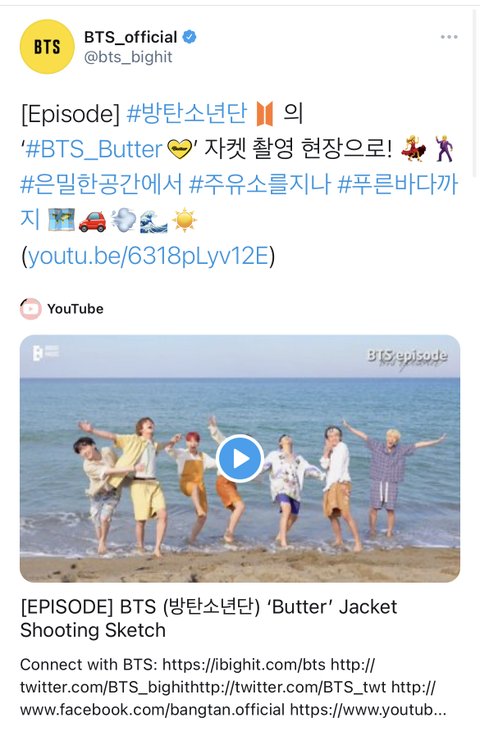Click the YouTube source label
Screen dimensions: 480x731
coord(75,309)
